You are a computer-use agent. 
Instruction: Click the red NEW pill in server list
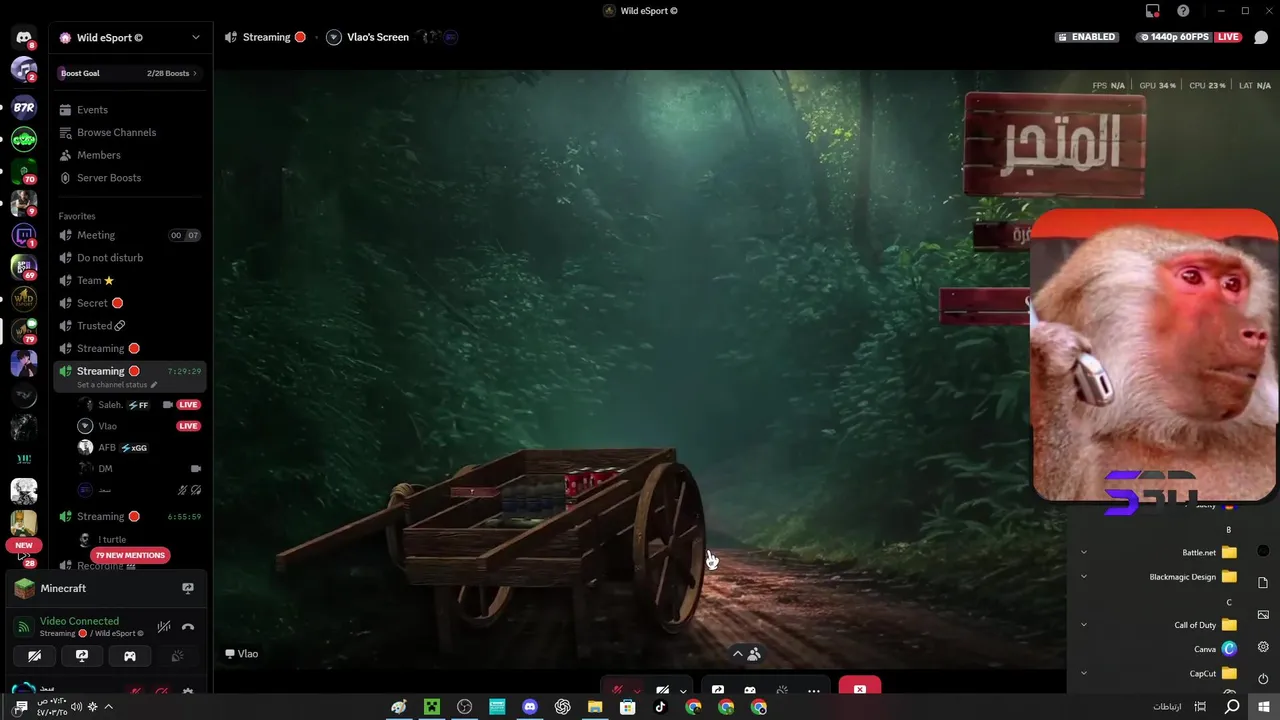point(24,545)
